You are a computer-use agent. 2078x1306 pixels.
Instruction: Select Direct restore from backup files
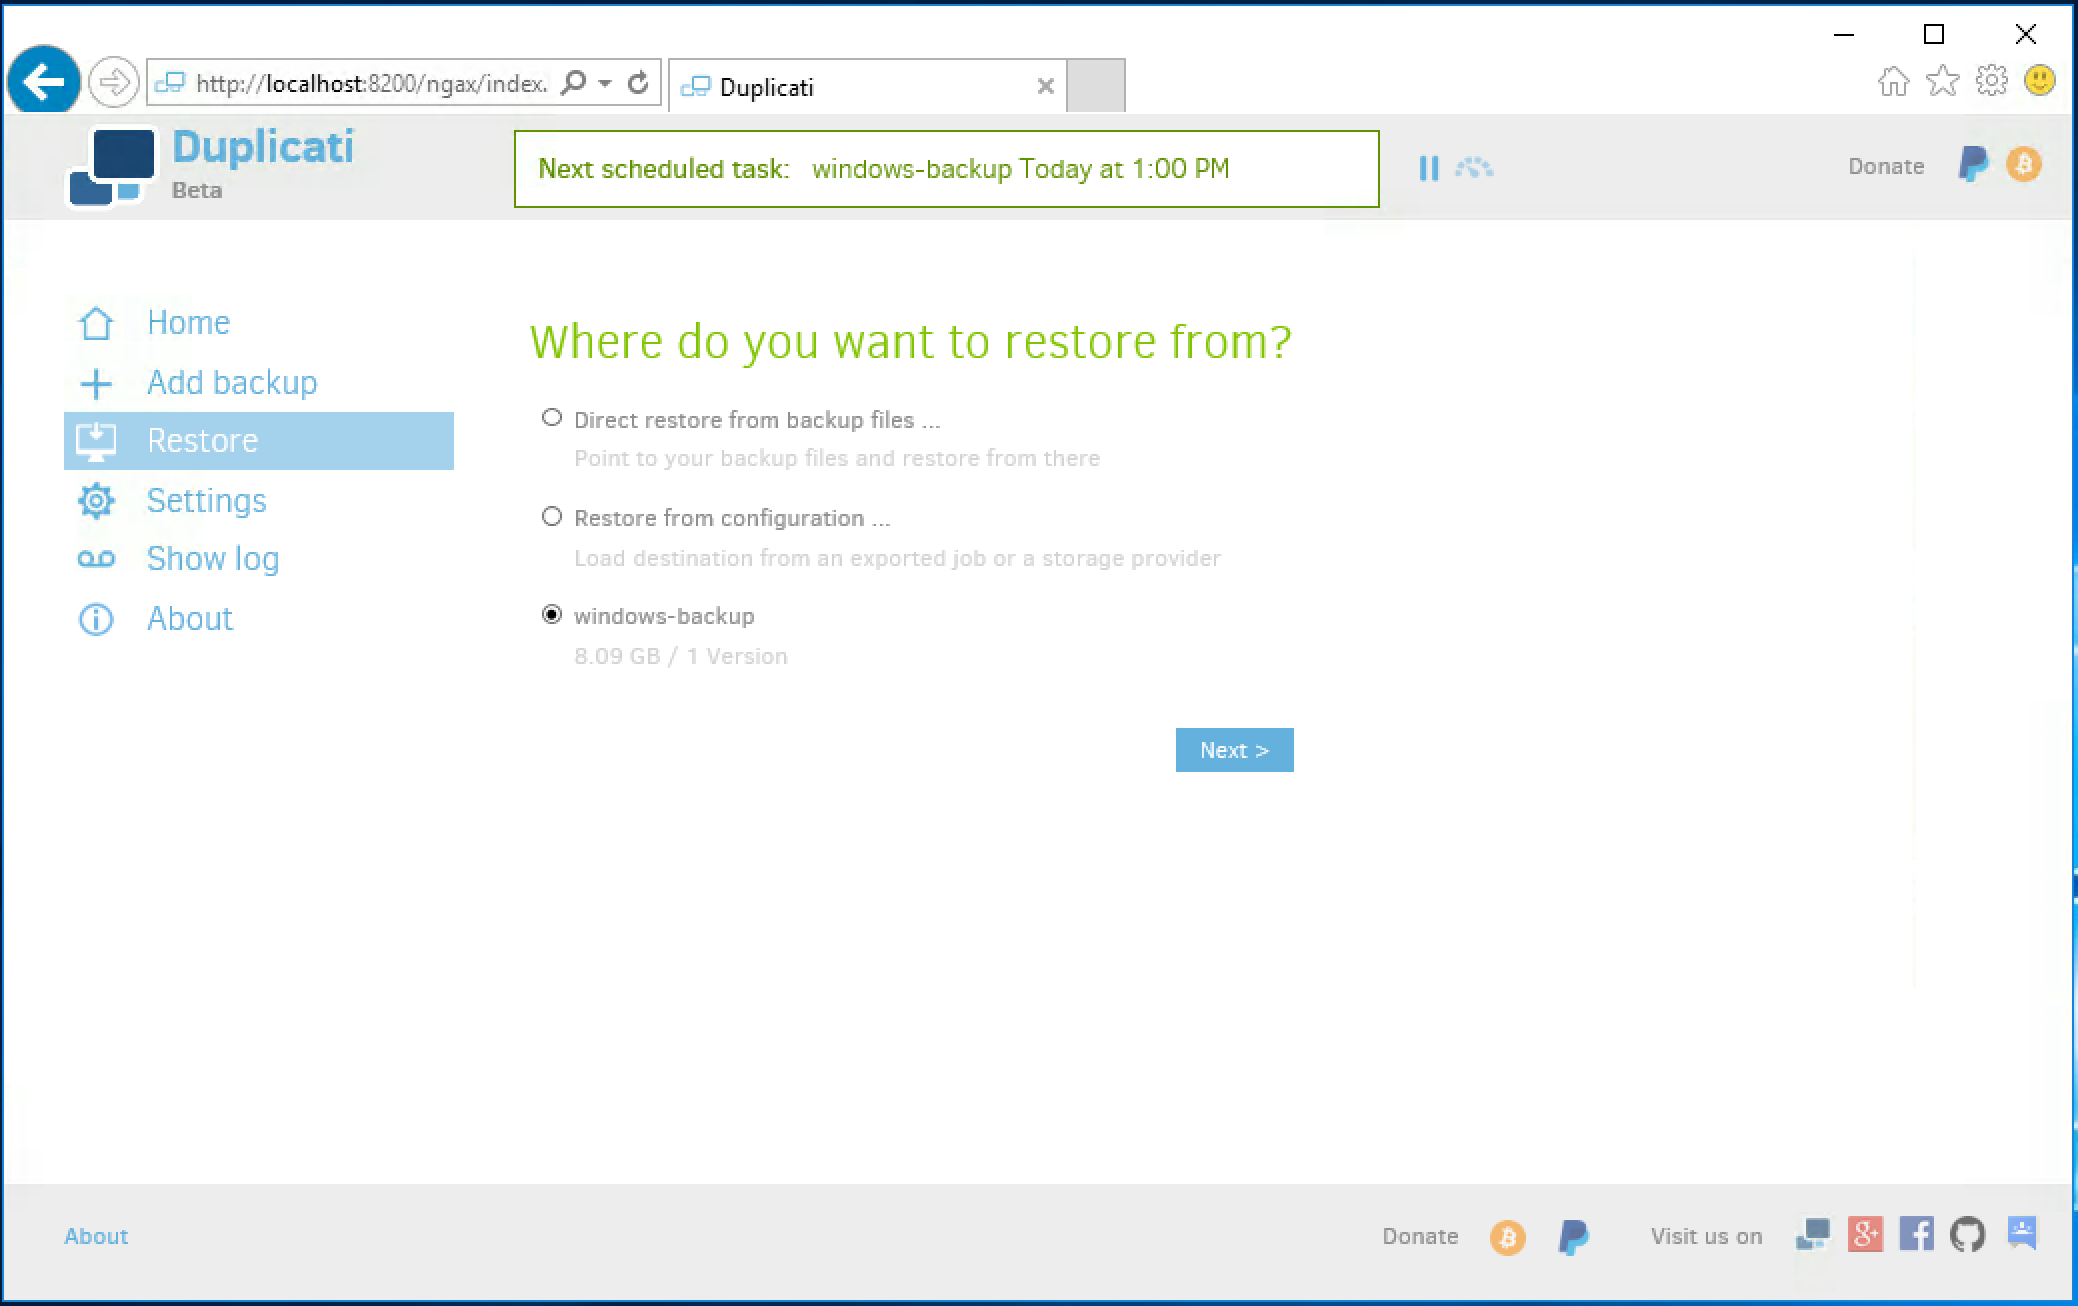click(552, 418)
